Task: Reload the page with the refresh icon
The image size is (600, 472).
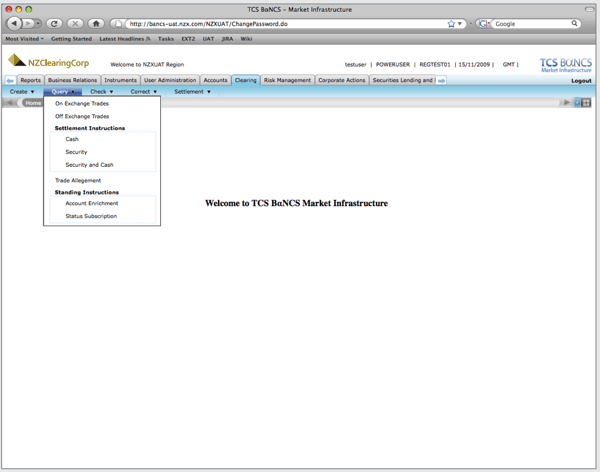Action: (x=54, y=24)
